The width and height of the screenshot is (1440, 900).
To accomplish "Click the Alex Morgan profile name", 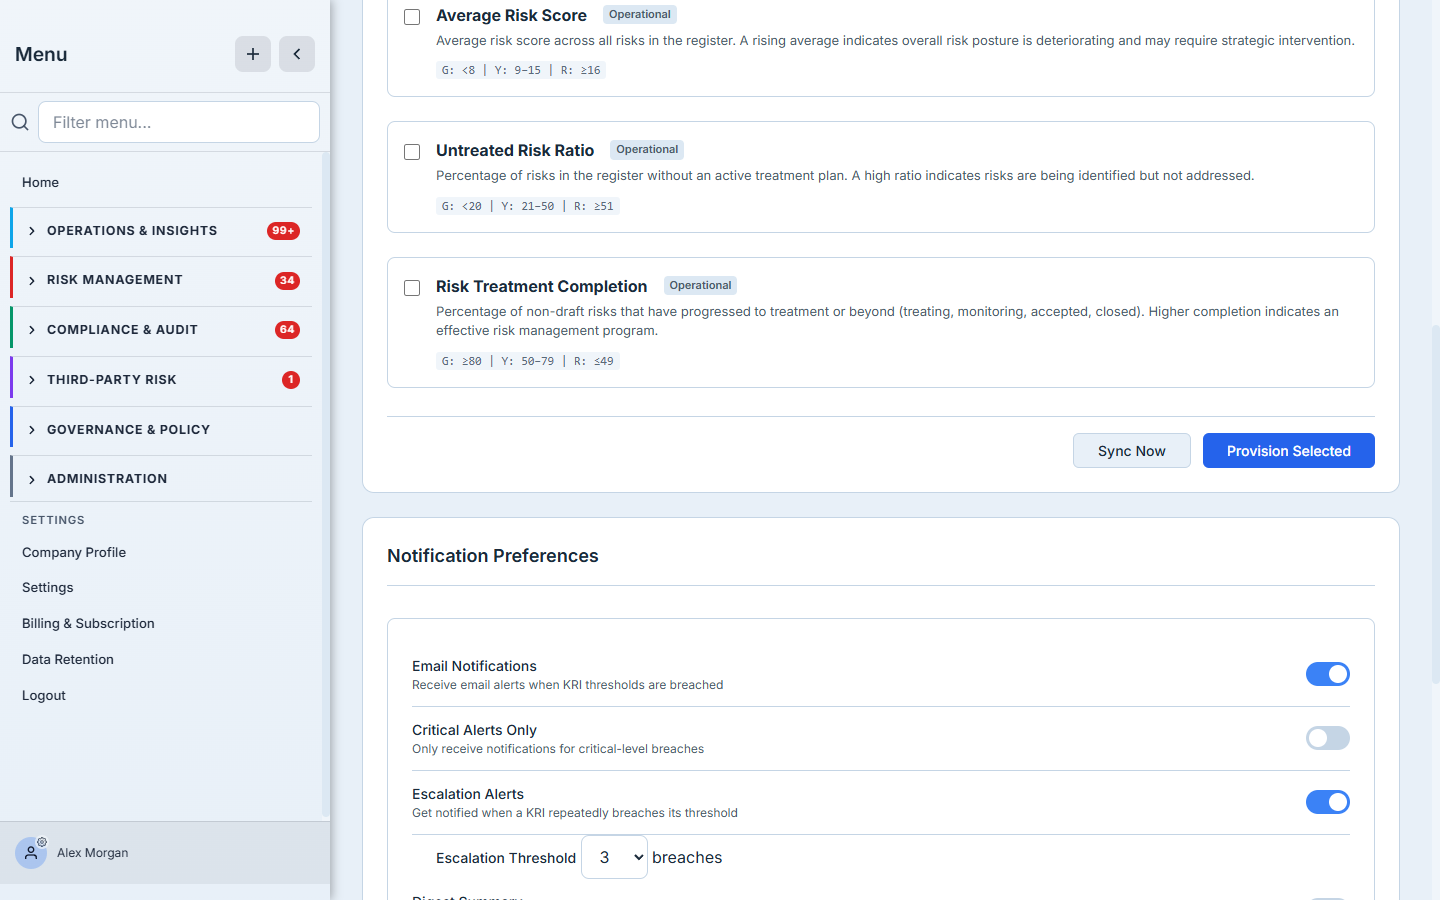I will [93, 853].
